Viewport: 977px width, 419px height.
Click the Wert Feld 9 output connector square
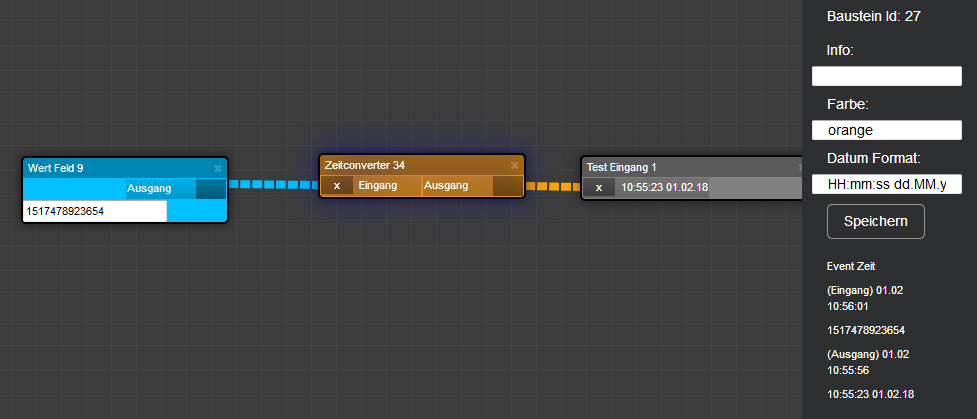coord(211,189)
